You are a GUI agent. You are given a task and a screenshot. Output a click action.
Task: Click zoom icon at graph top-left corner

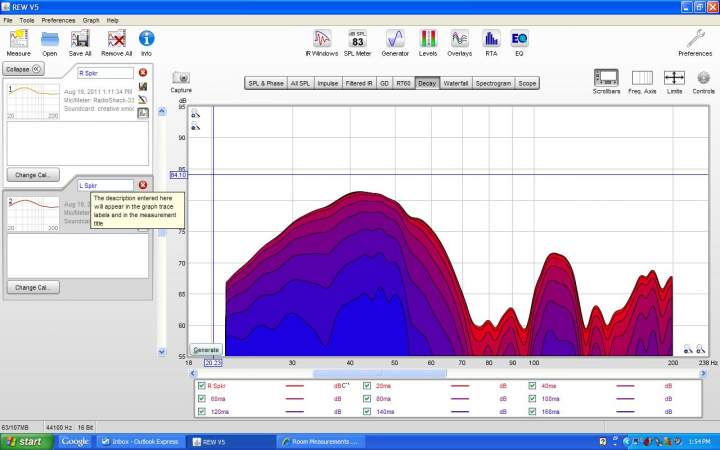pos(196,114)
